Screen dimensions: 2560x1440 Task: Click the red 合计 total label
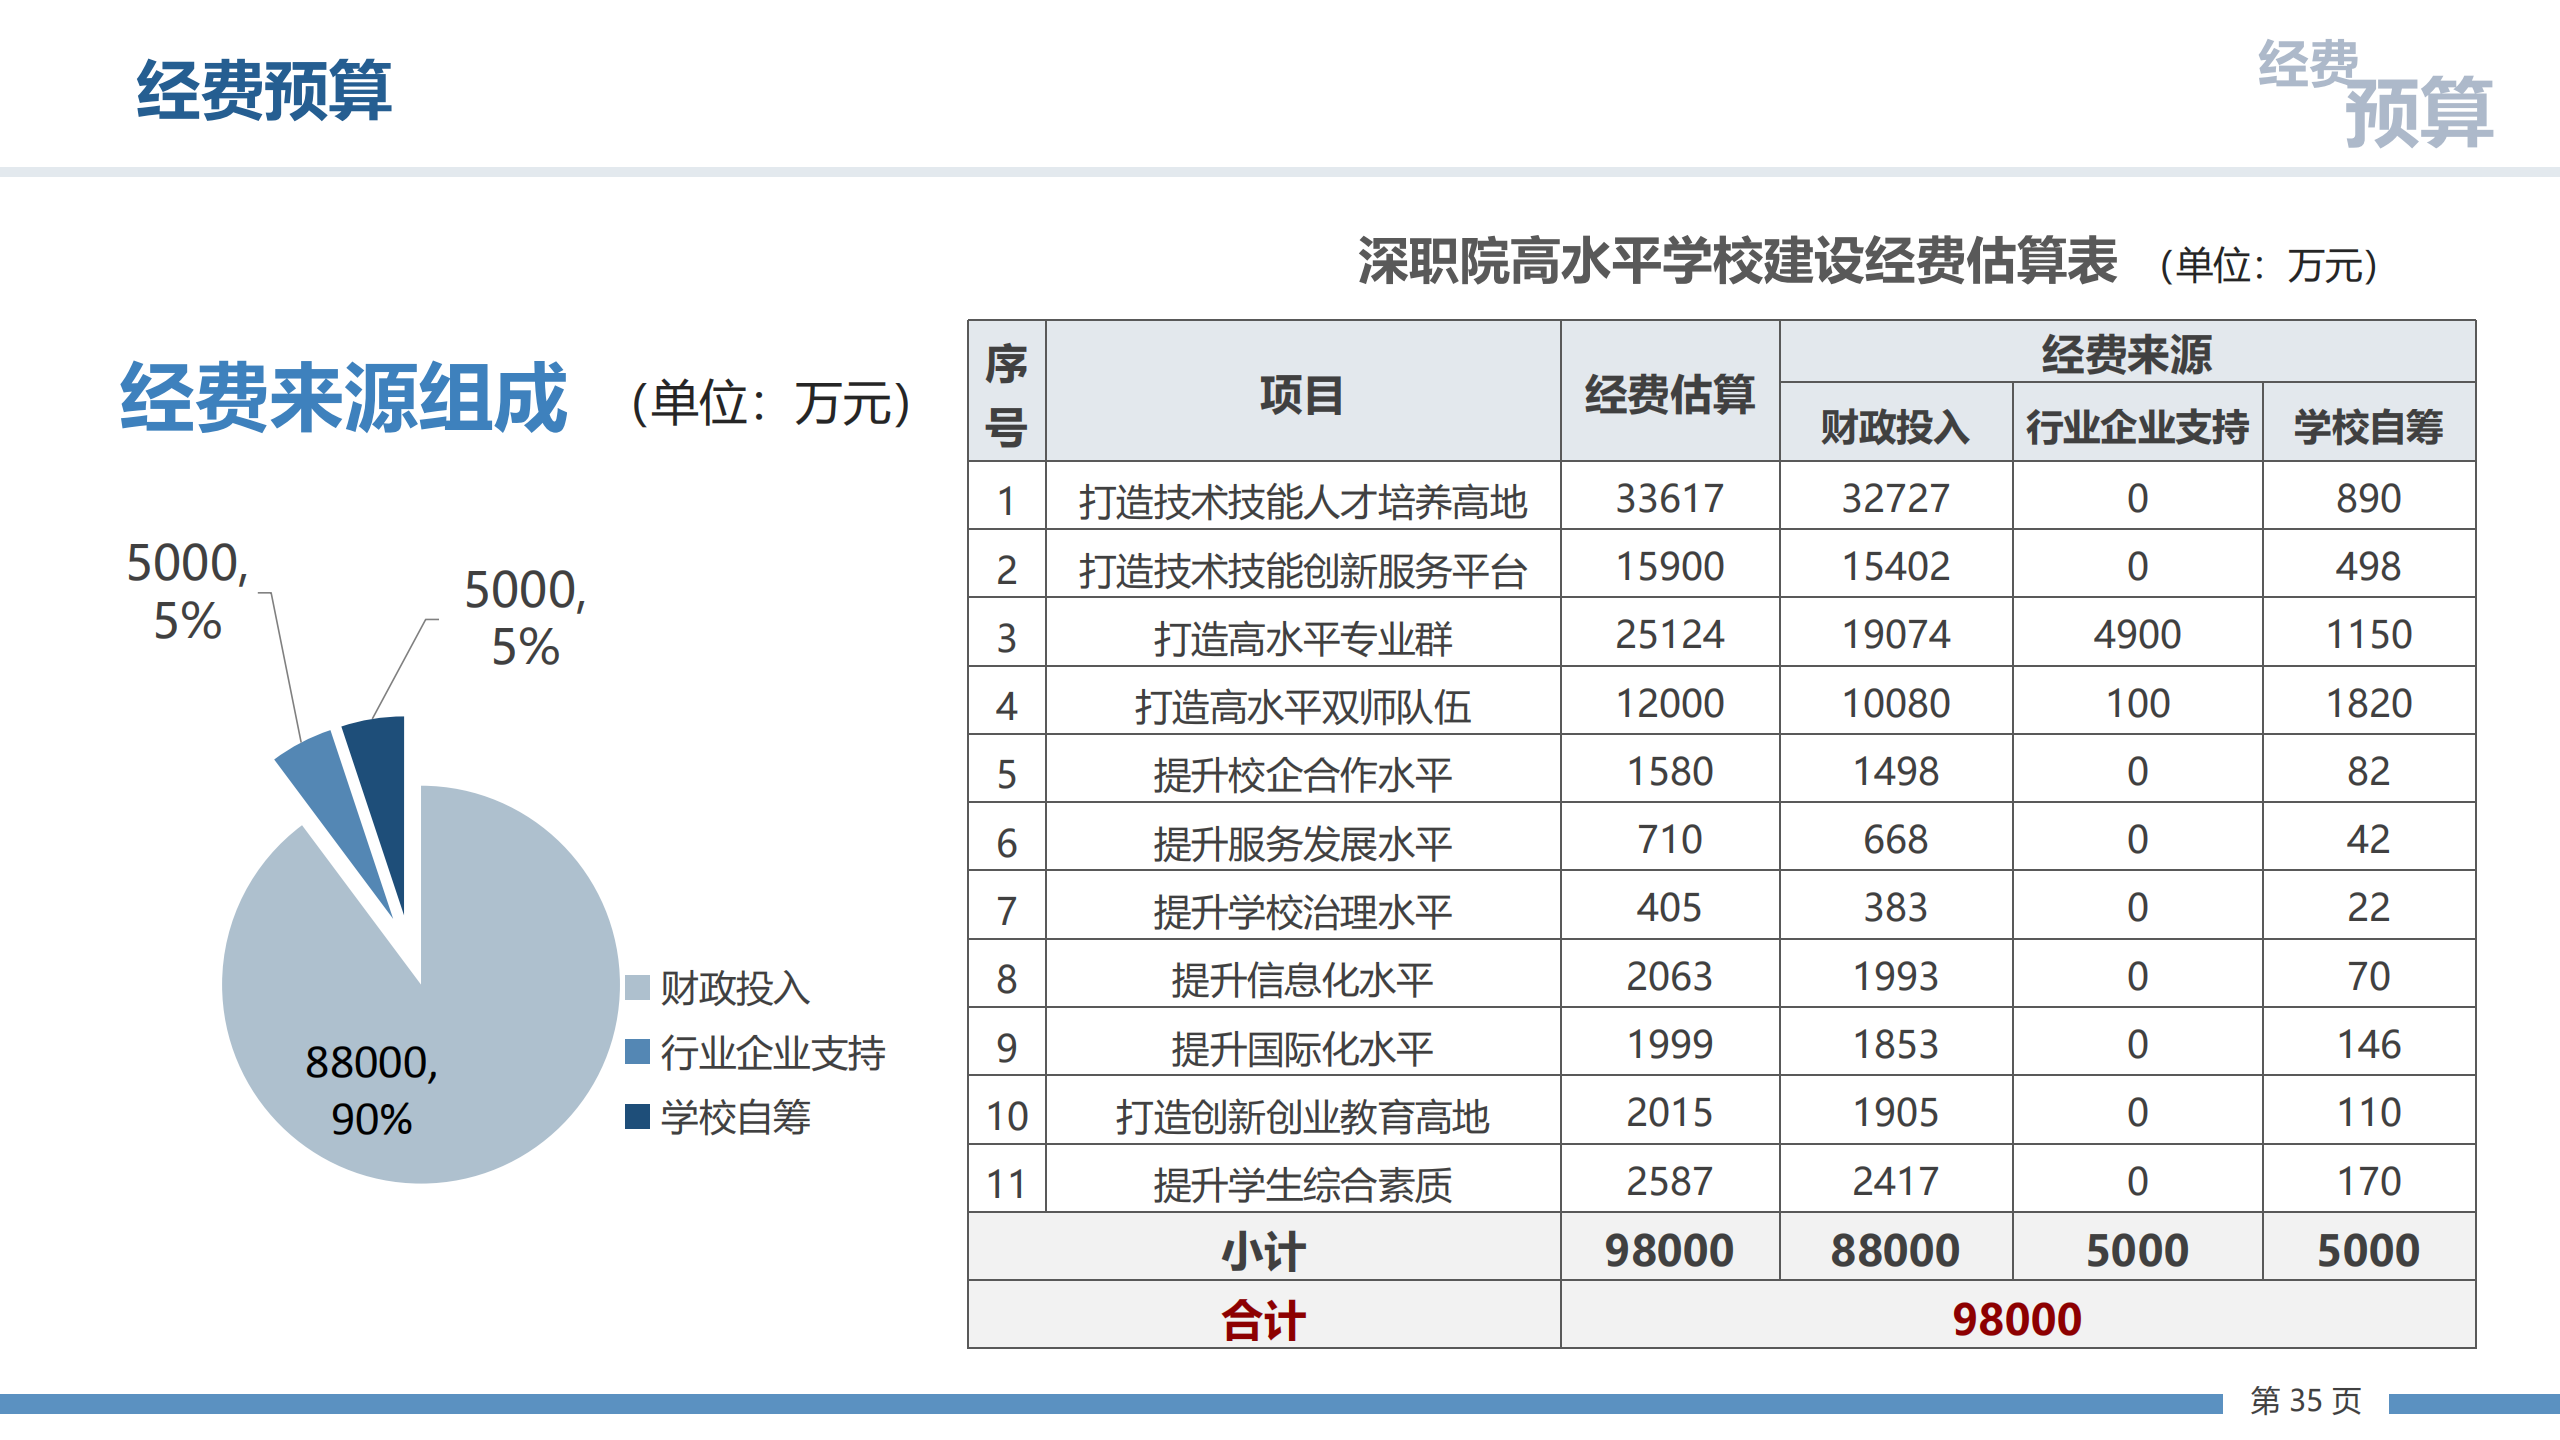pyautogui.click(x=1263, y=1320)
